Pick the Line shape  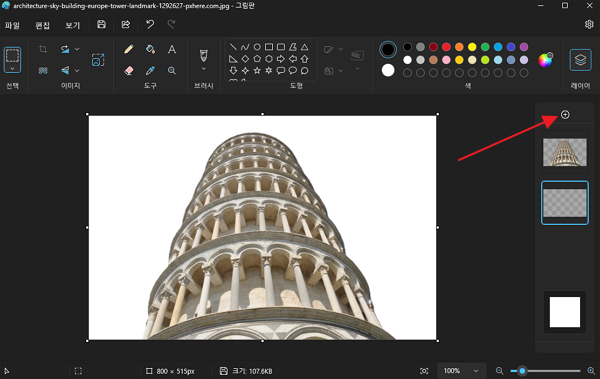coord(233,47)
